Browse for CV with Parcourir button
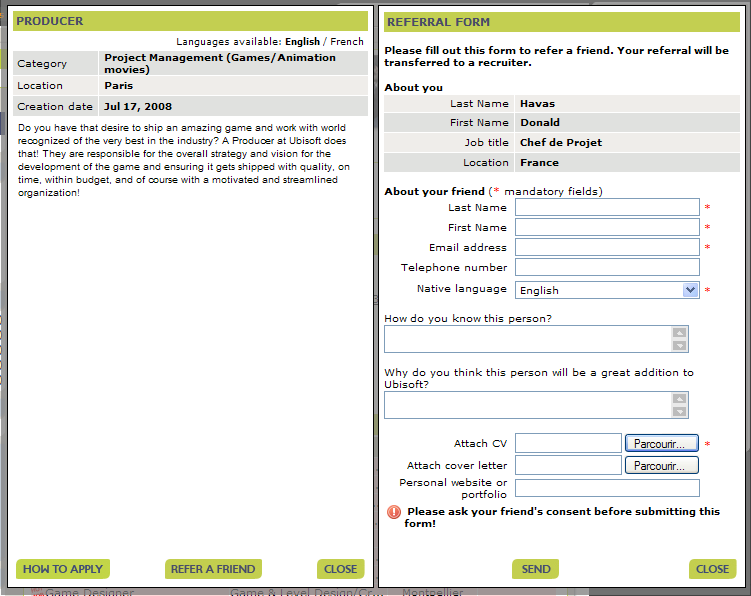This screenshot has height=596, width=751. (661, 444)
